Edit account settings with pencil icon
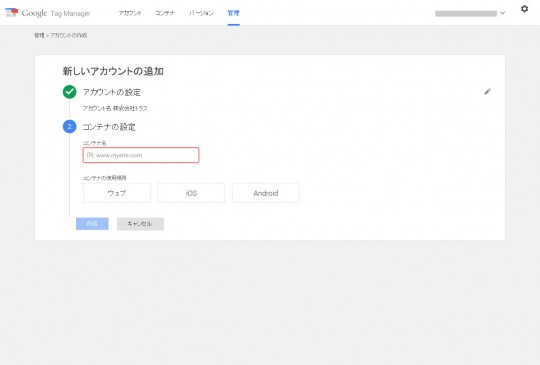This screenshot has width=540, height=365. pos(487,92)
